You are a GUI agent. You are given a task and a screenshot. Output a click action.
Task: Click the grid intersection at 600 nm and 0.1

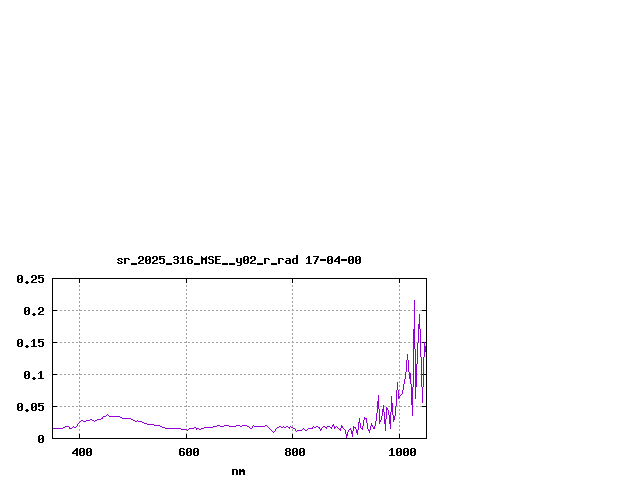(x=186, y=375)
